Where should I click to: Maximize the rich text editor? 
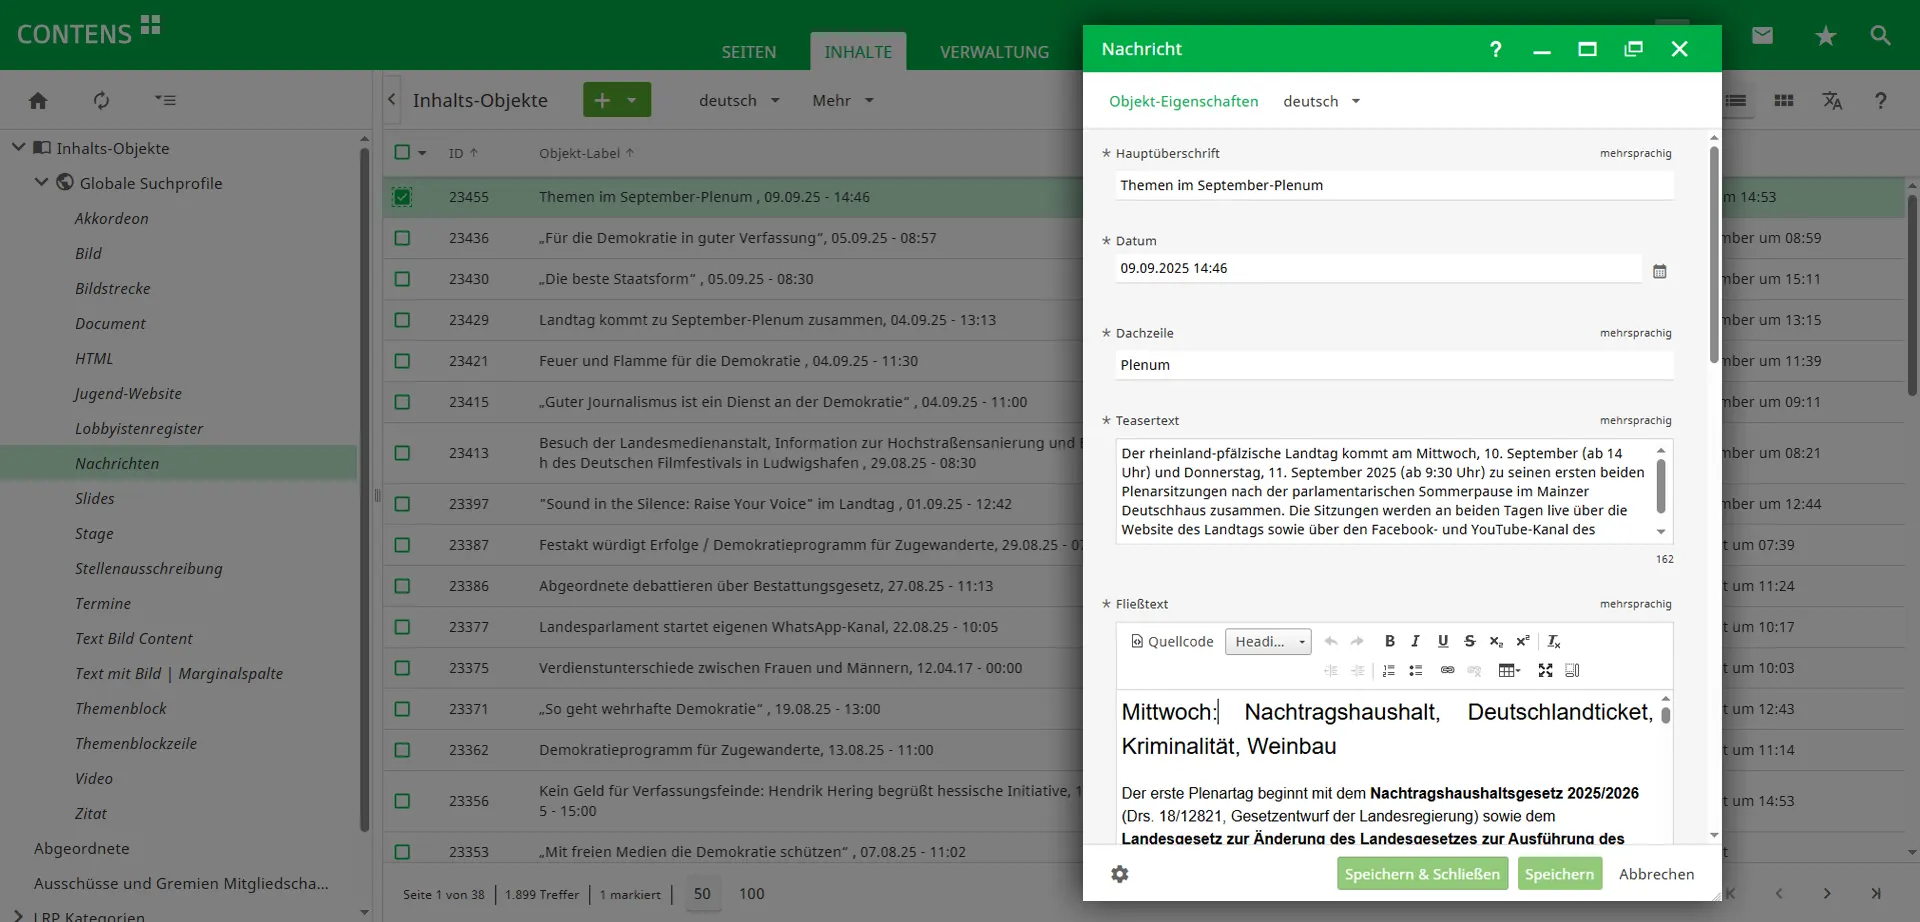coord(1545,670)
